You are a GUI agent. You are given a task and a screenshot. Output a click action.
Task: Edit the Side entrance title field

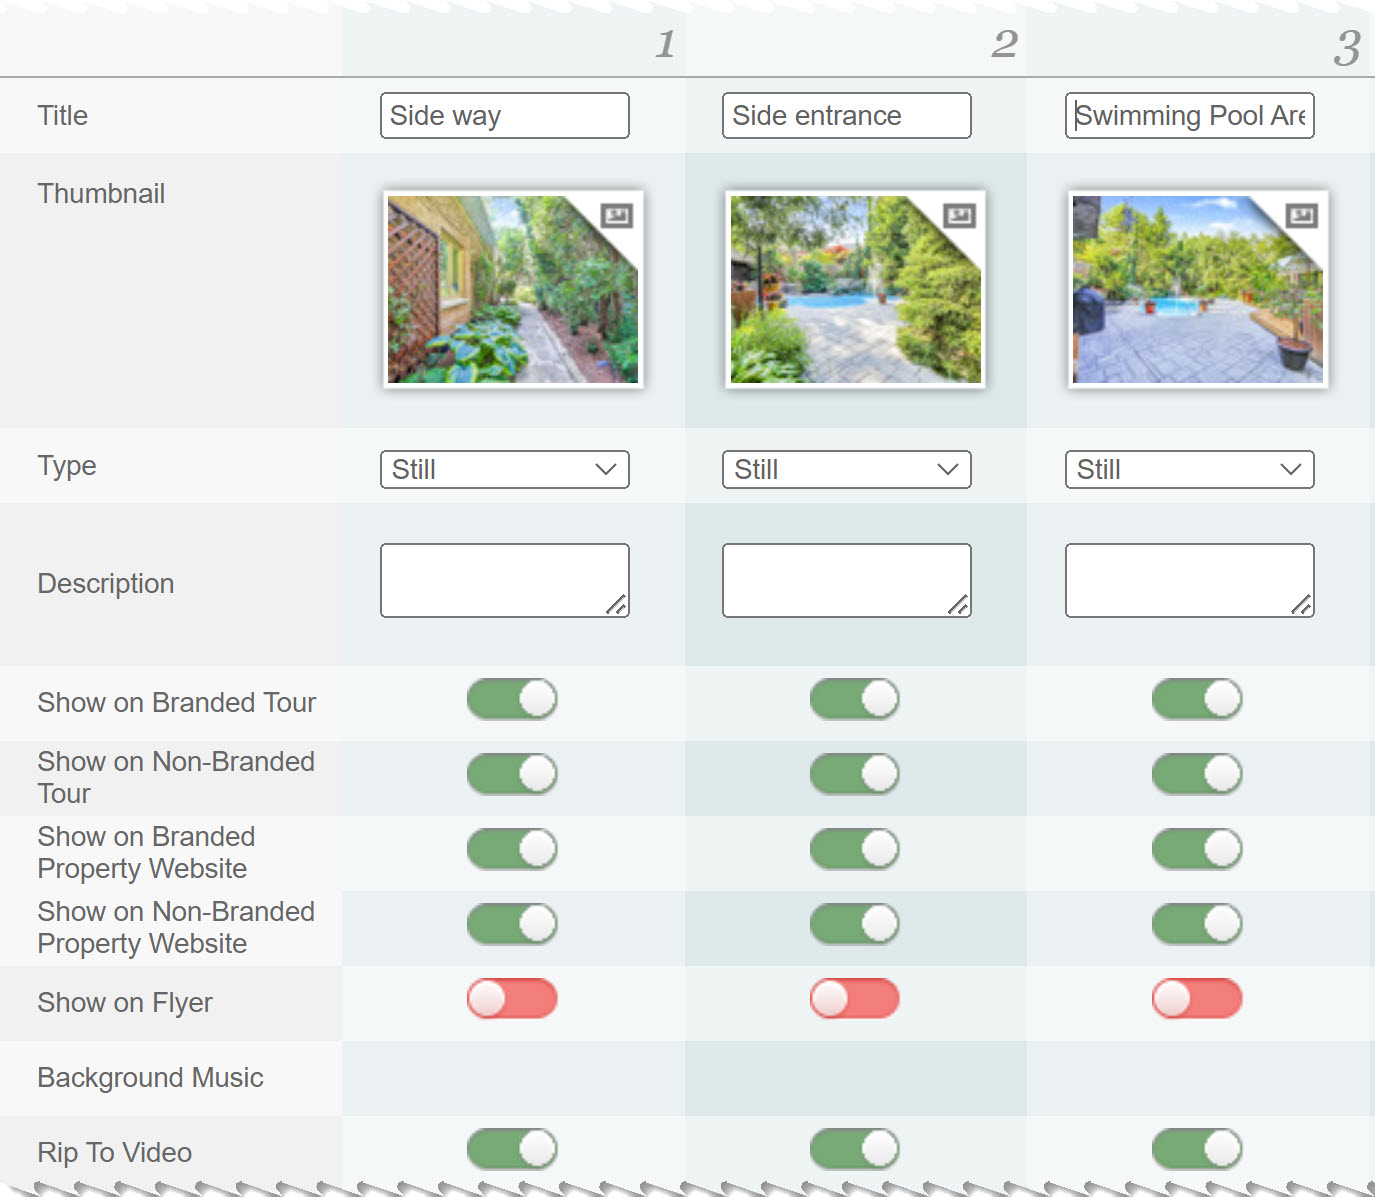[x=847, y=116]
